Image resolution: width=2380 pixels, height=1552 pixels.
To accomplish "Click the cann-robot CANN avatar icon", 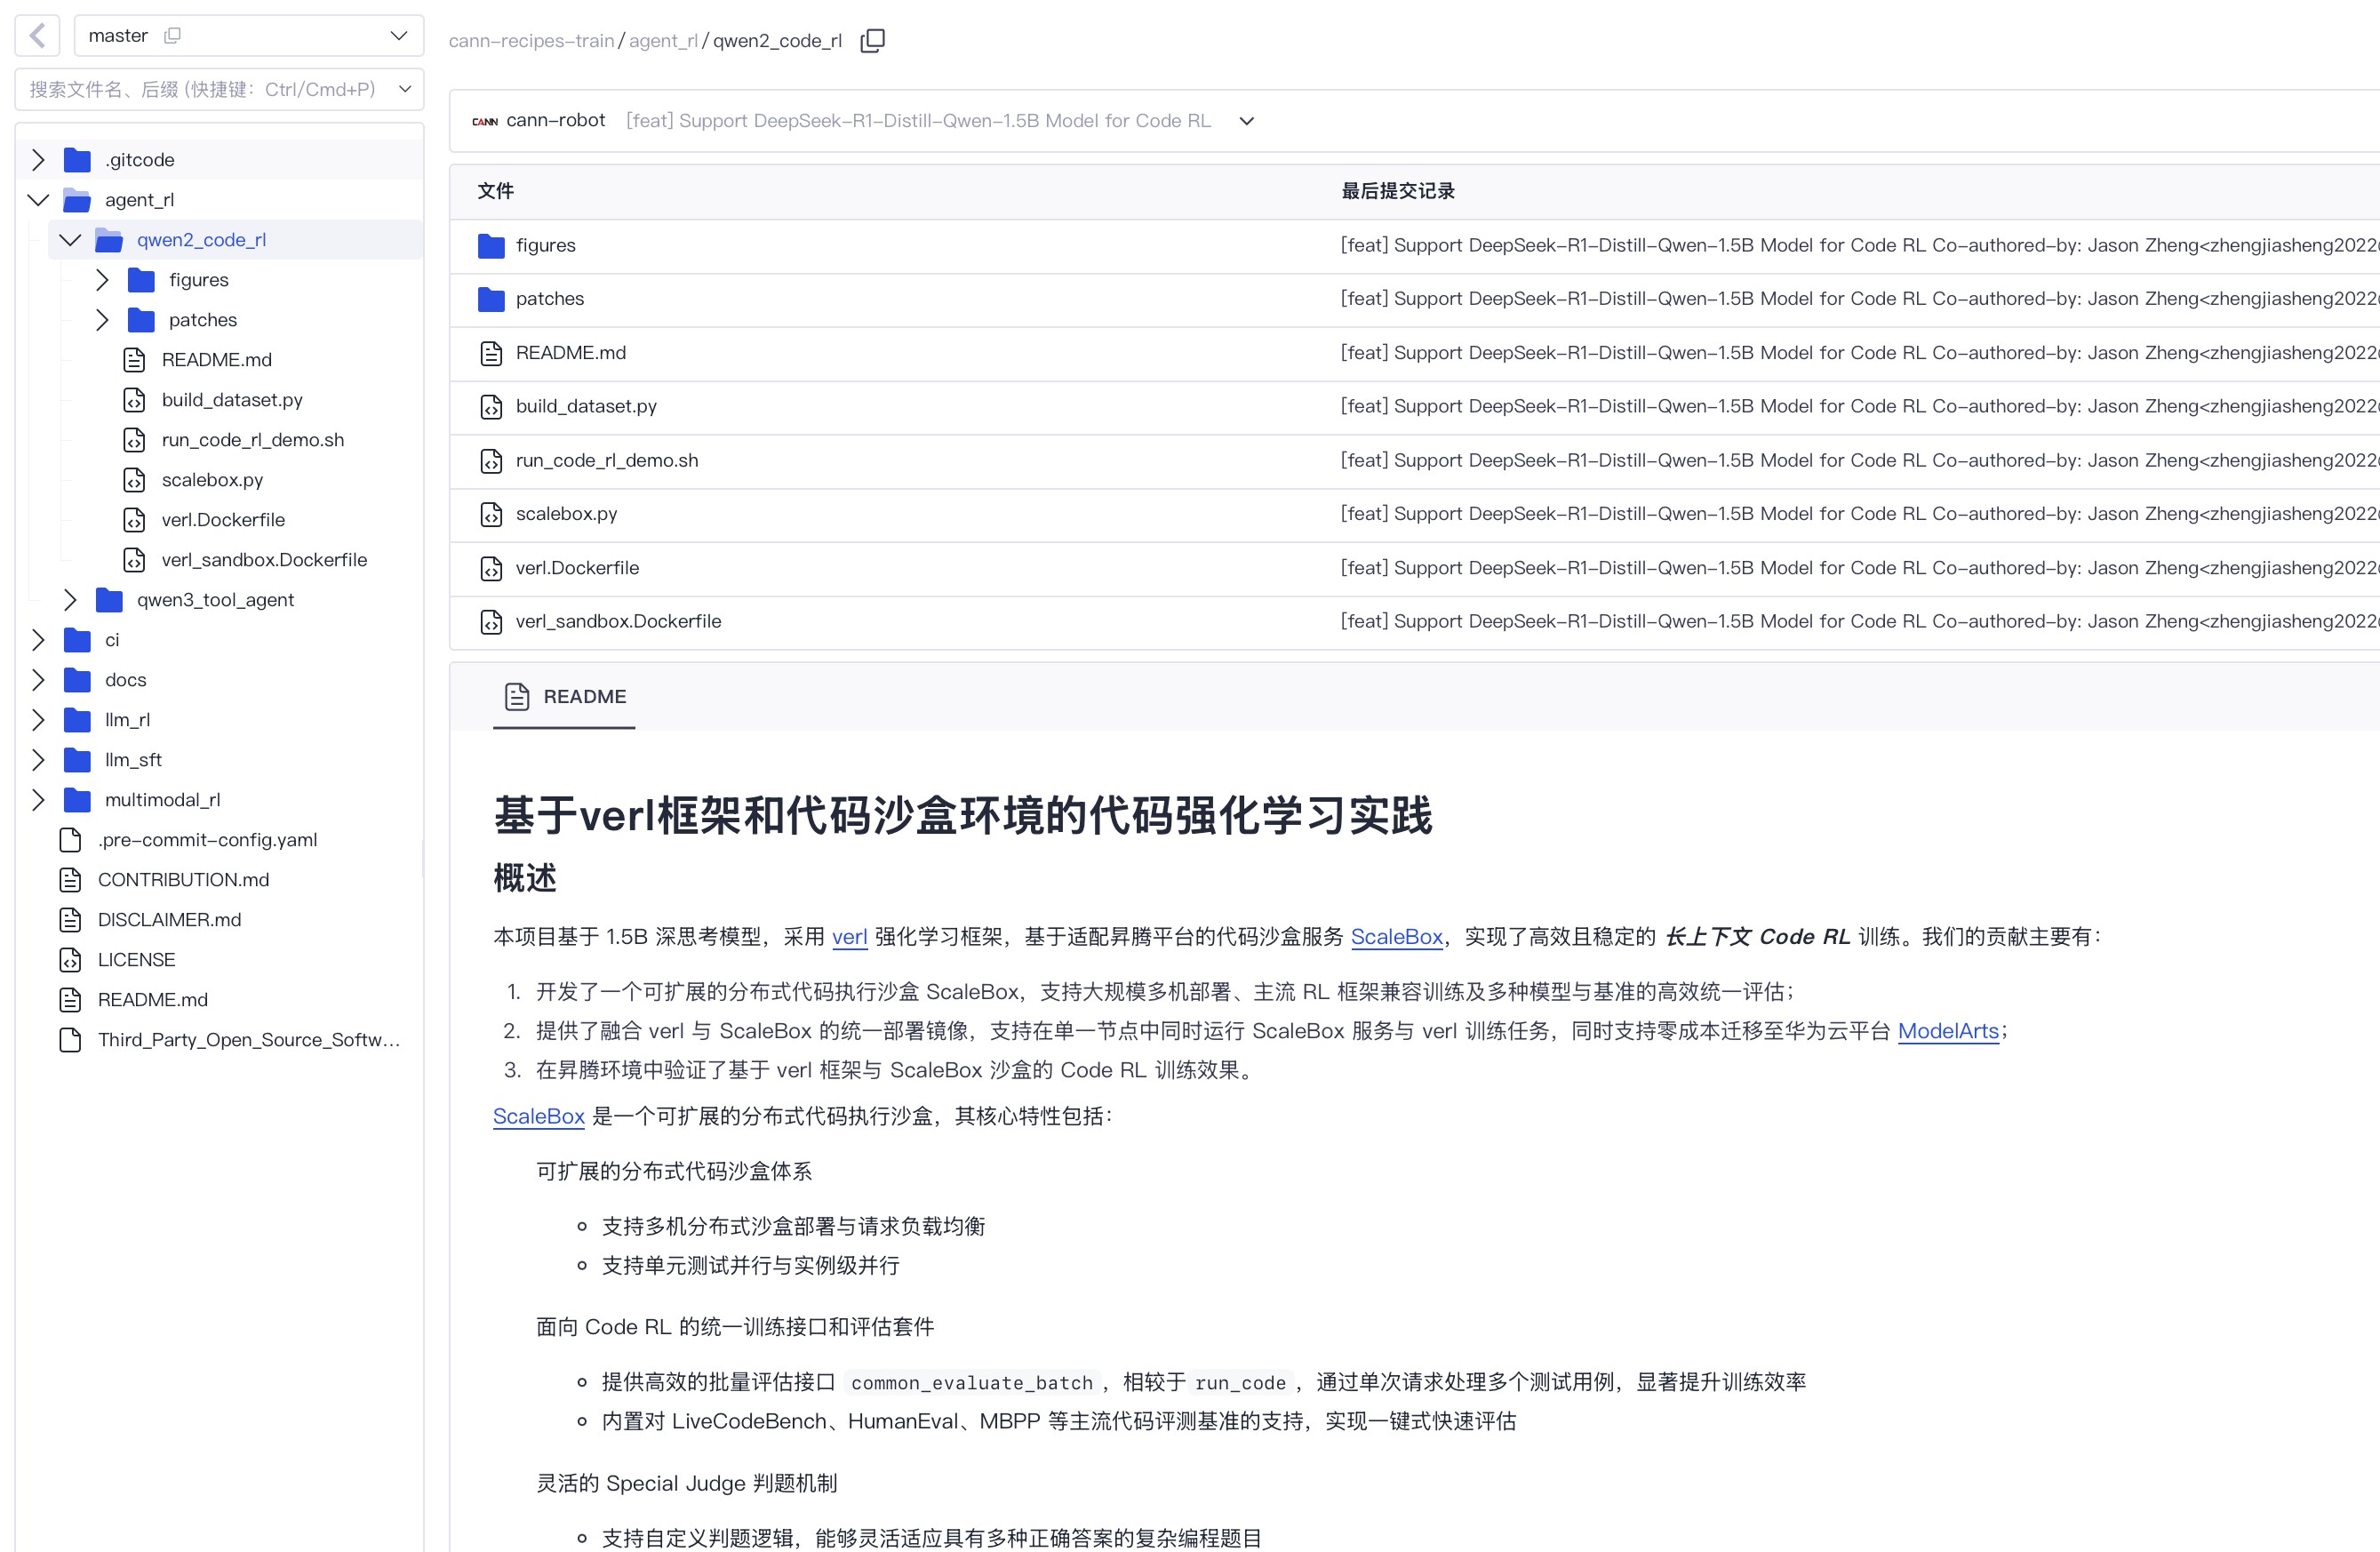I will tap(485, 121).
